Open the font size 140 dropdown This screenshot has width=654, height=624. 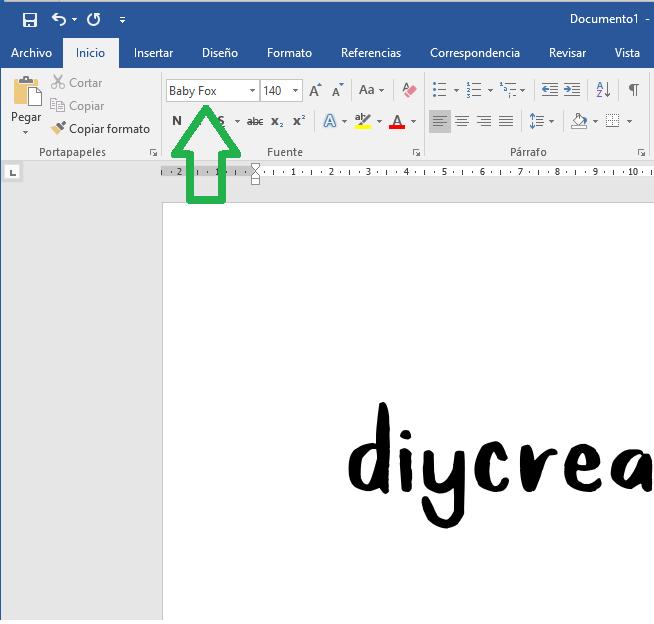coord(295,91)
